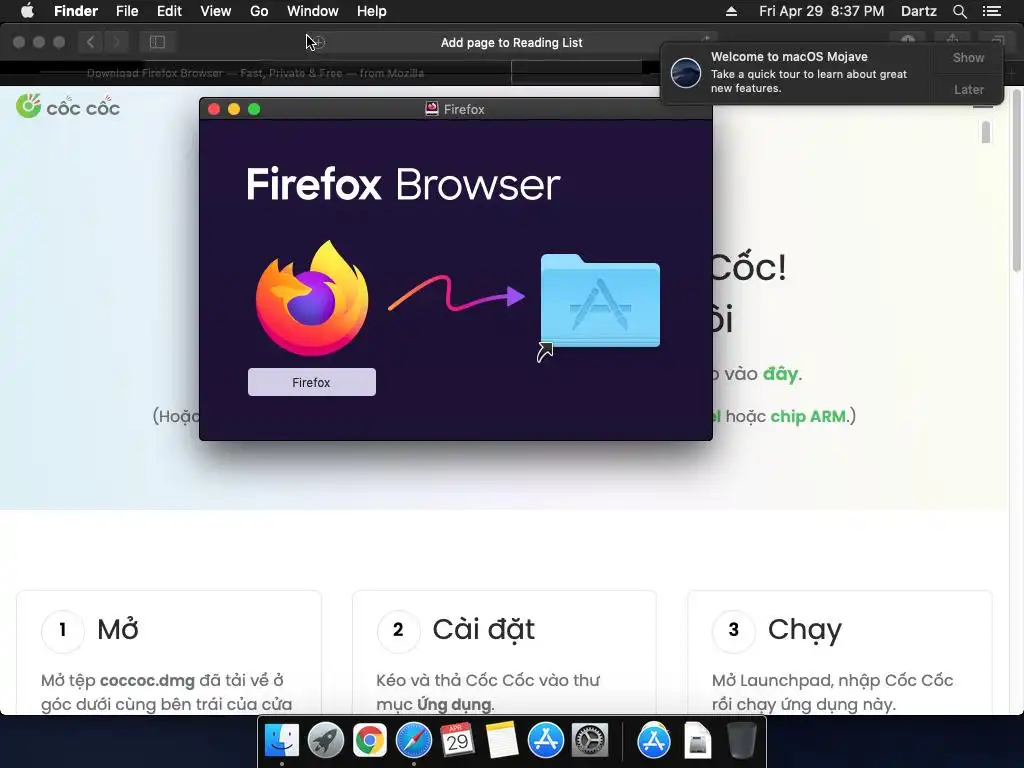Open disk image file icon in Dock

point(697,740)
